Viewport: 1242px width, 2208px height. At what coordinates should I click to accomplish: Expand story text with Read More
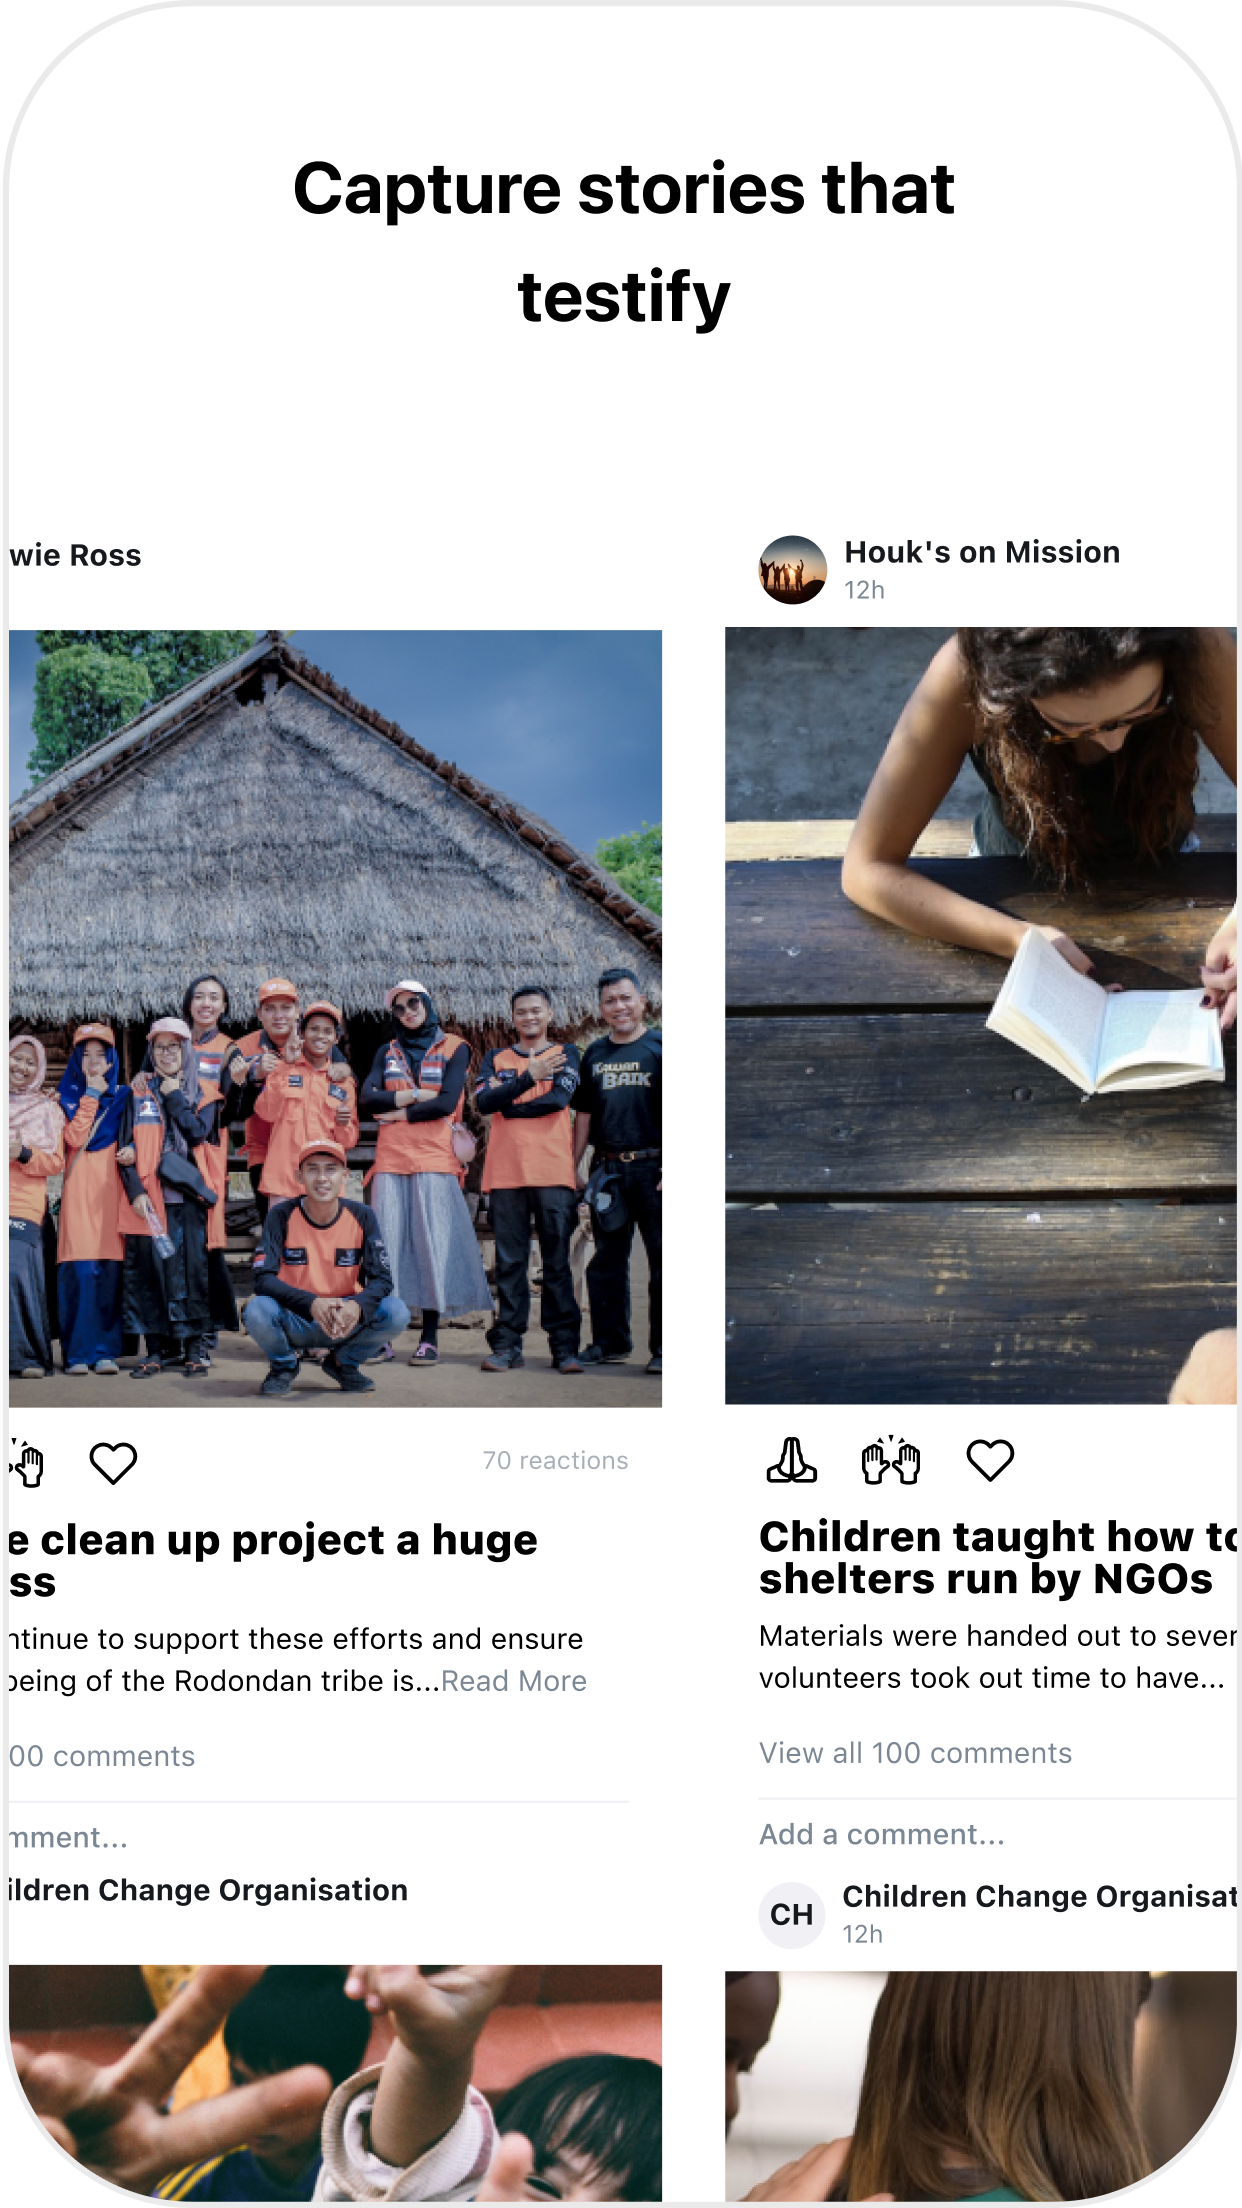tap(514, 1681)
